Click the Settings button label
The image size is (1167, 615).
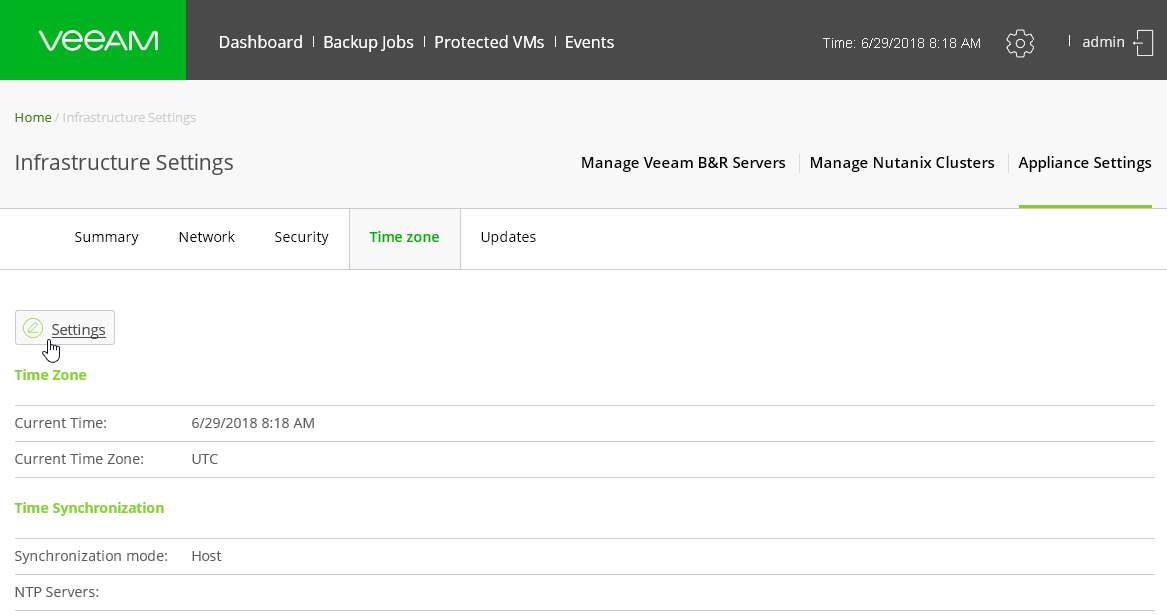[x=78, y=330]
